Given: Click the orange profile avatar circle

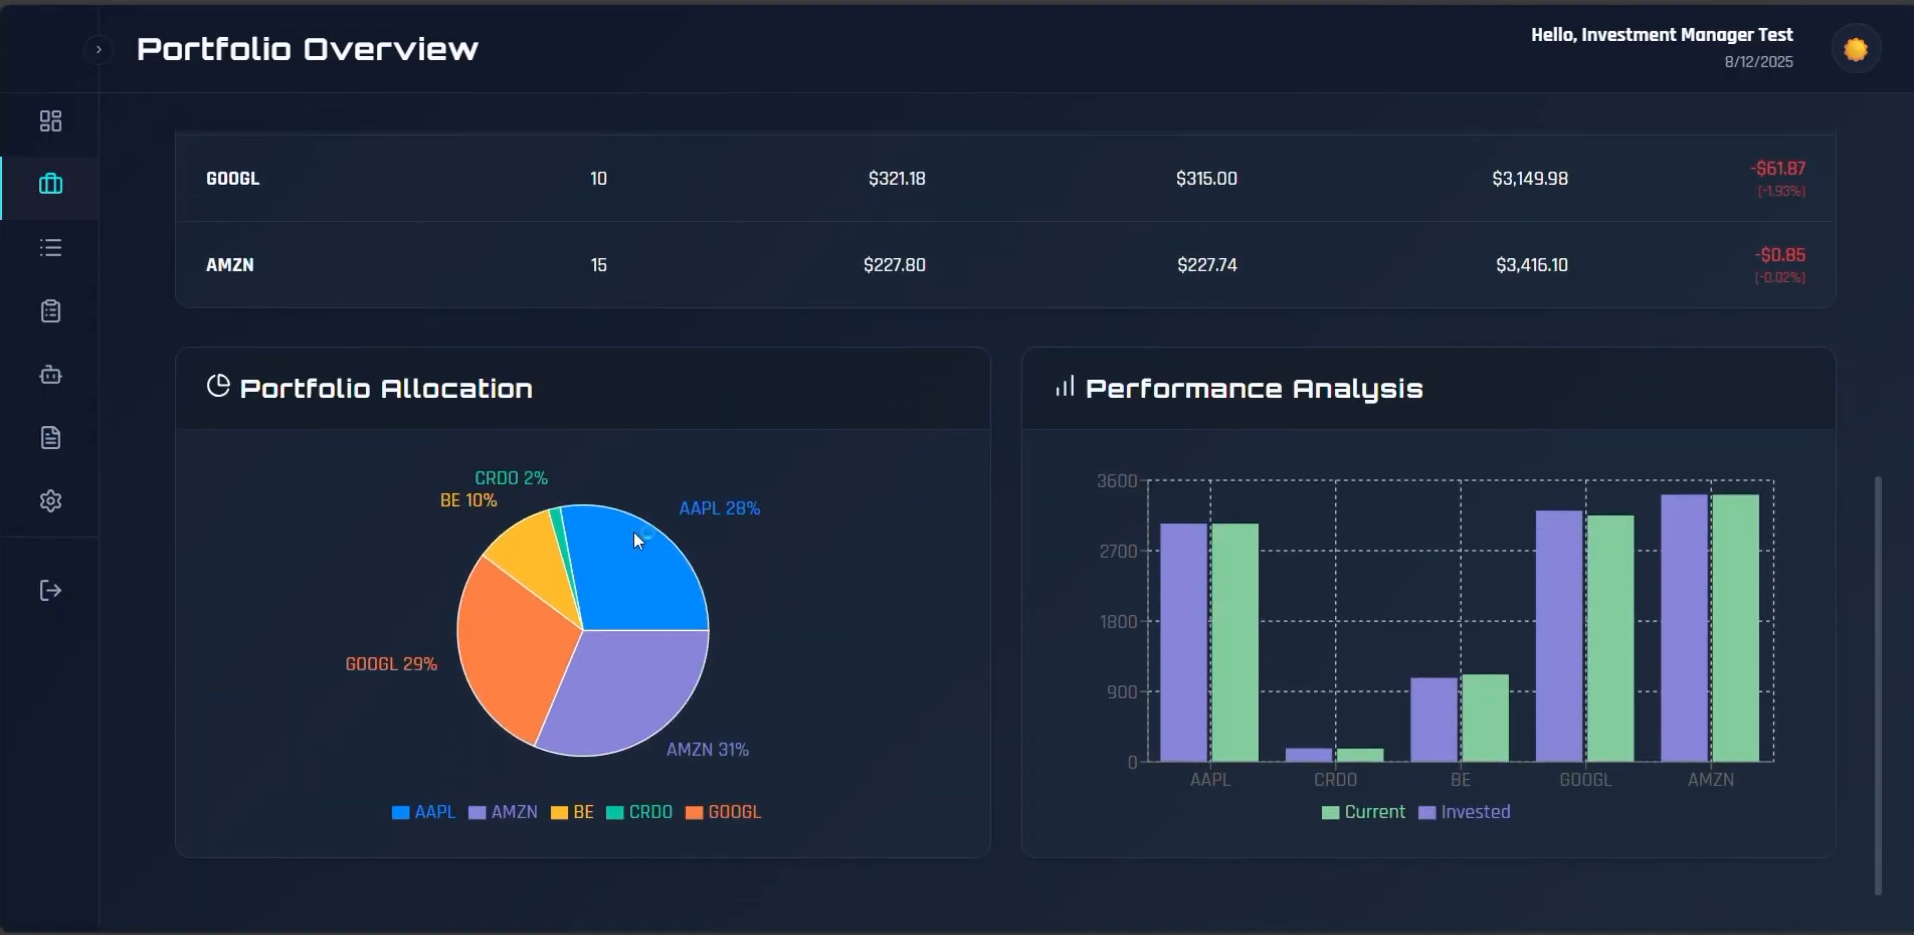Looking at the screenshot, I should pos(1857,48).
